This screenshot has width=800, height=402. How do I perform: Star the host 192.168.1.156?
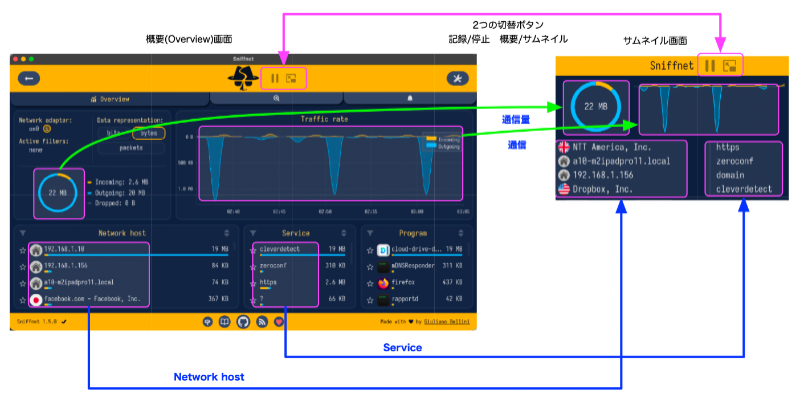click(22, 267)
